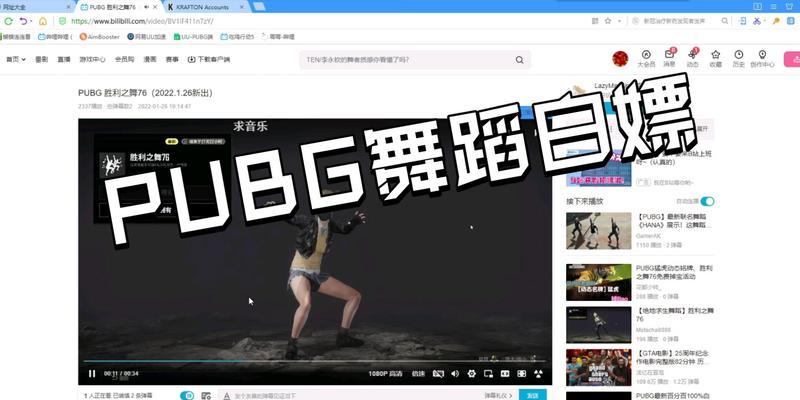The image size is (800, 400).
Task: Open the 番剧 navigation item
Action: pyautogui.click(x=41, y=60)
